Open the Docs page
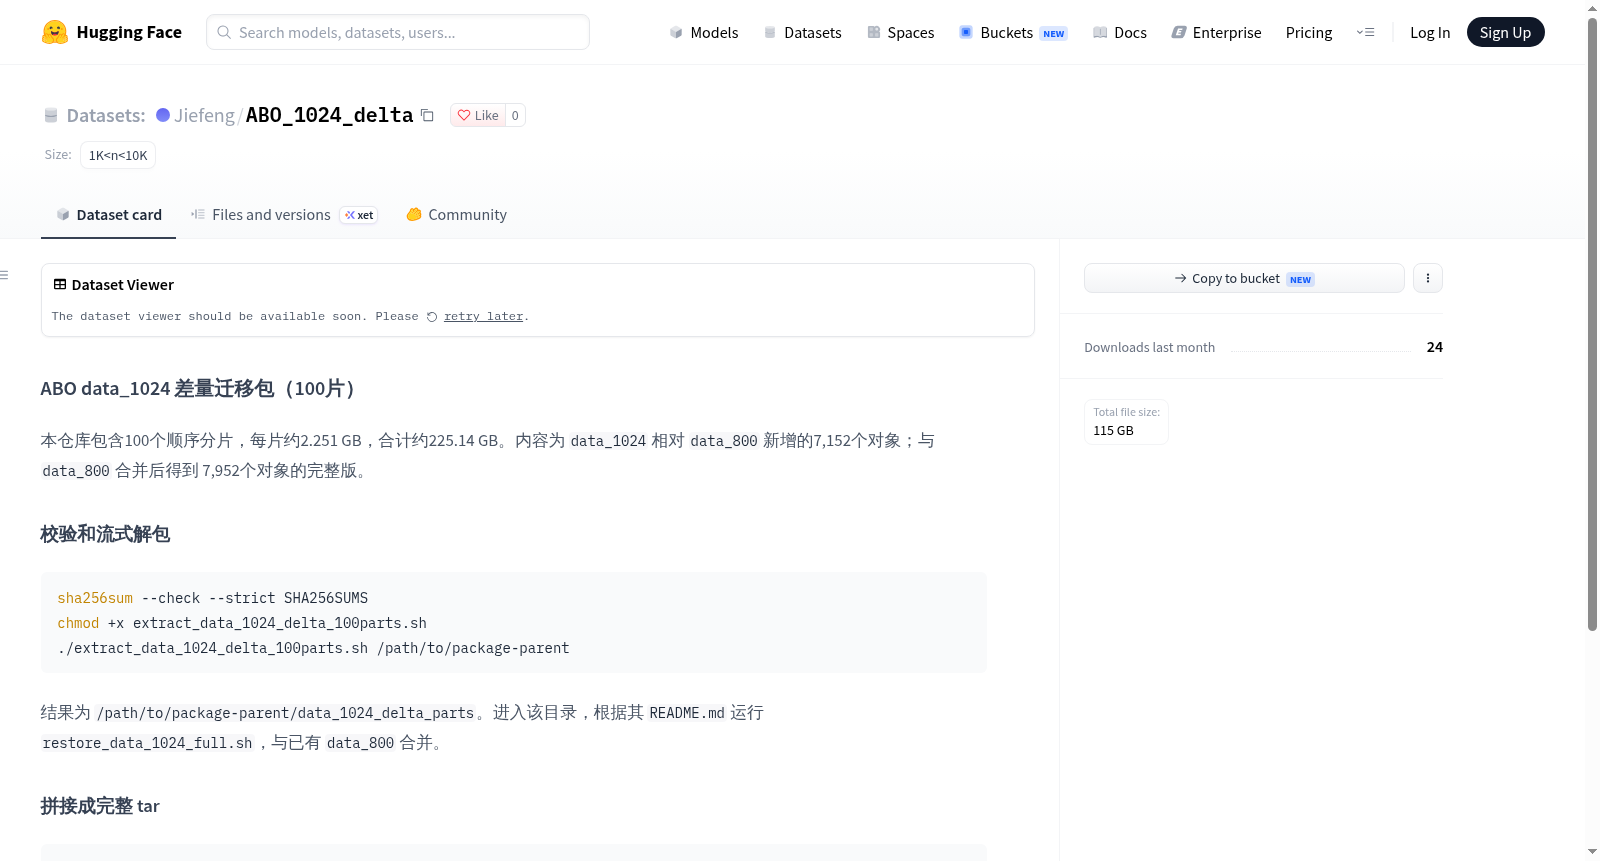The image size is (1600, 861). pyautogui.click(x=1120, y=32)
